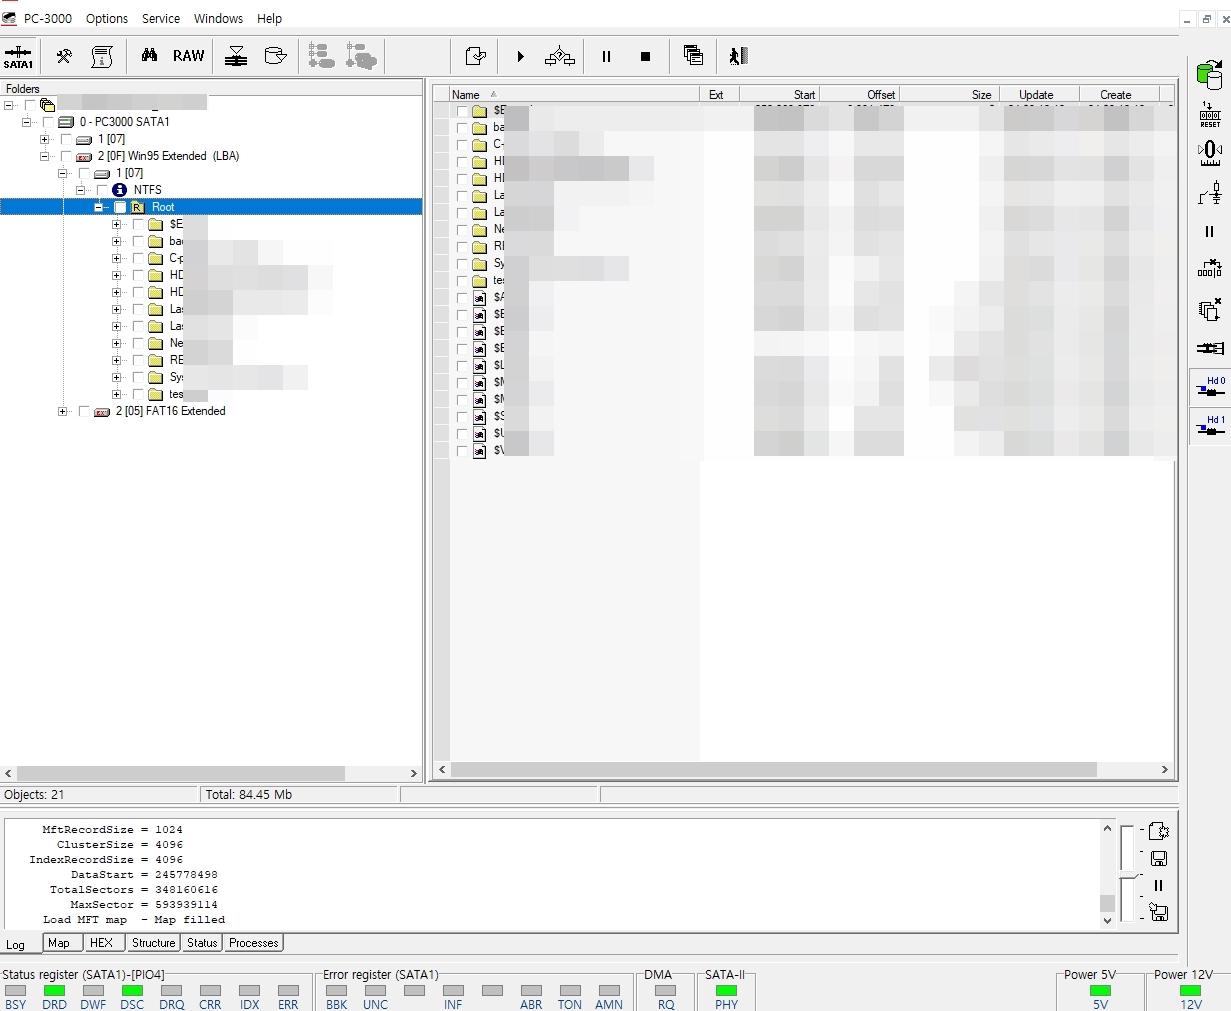Sort file list by Update column

(1039, 94)
